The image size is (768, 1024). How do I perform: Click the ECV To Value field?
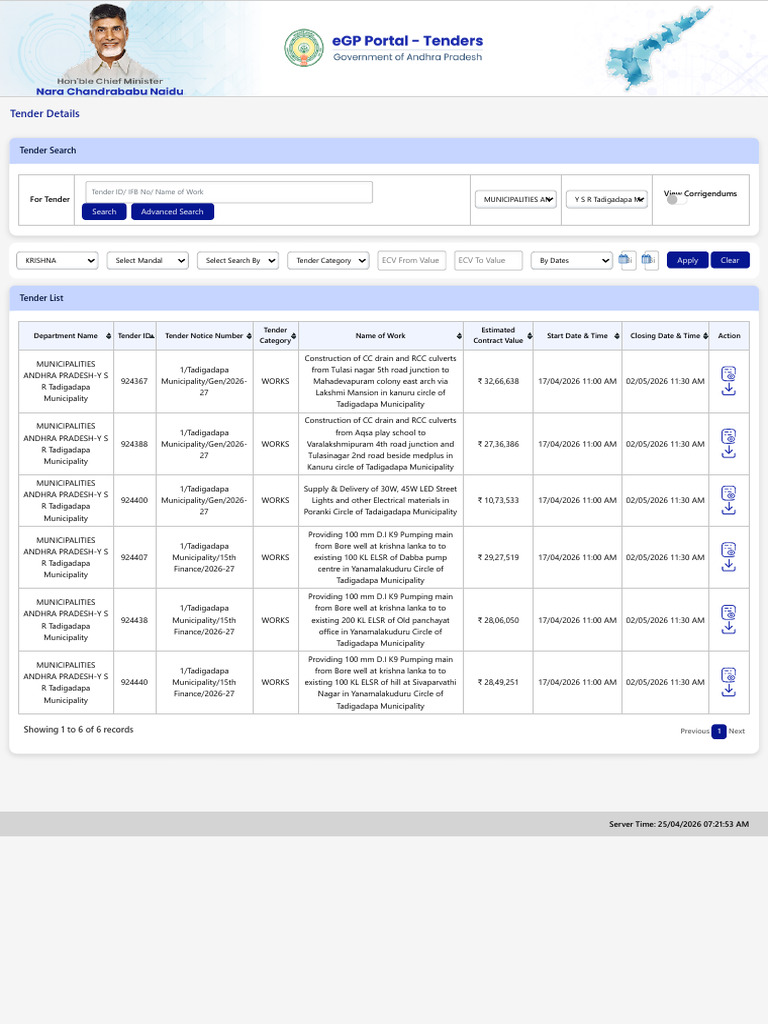click(488, 260)
